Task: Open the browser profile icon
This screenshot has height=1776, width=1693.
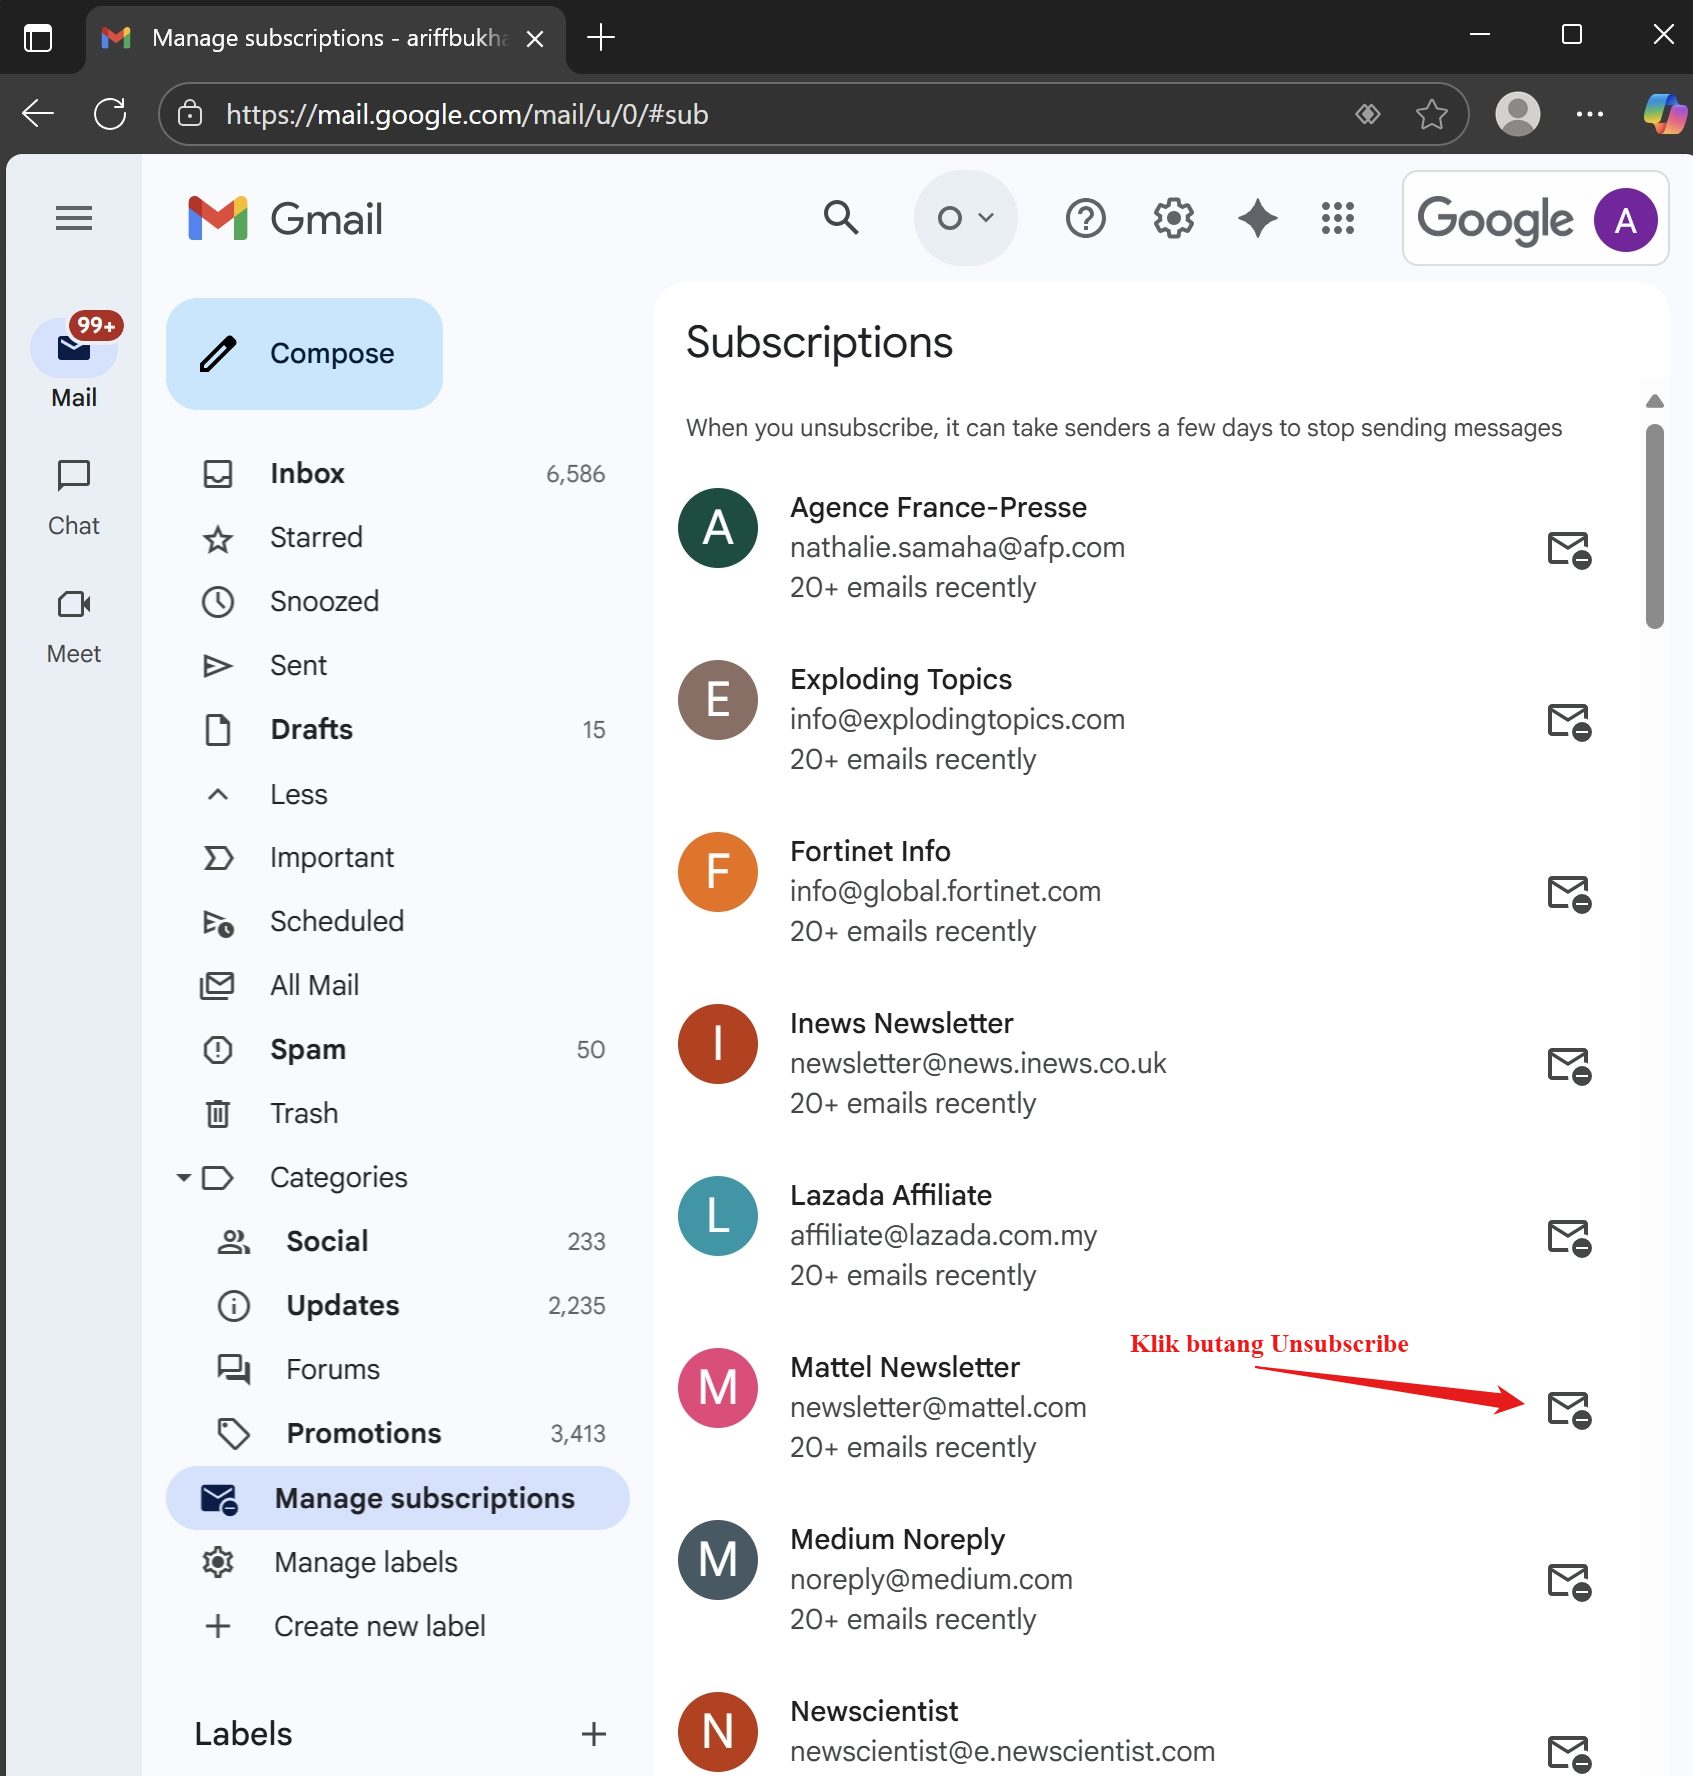Action: [1518, 114]
